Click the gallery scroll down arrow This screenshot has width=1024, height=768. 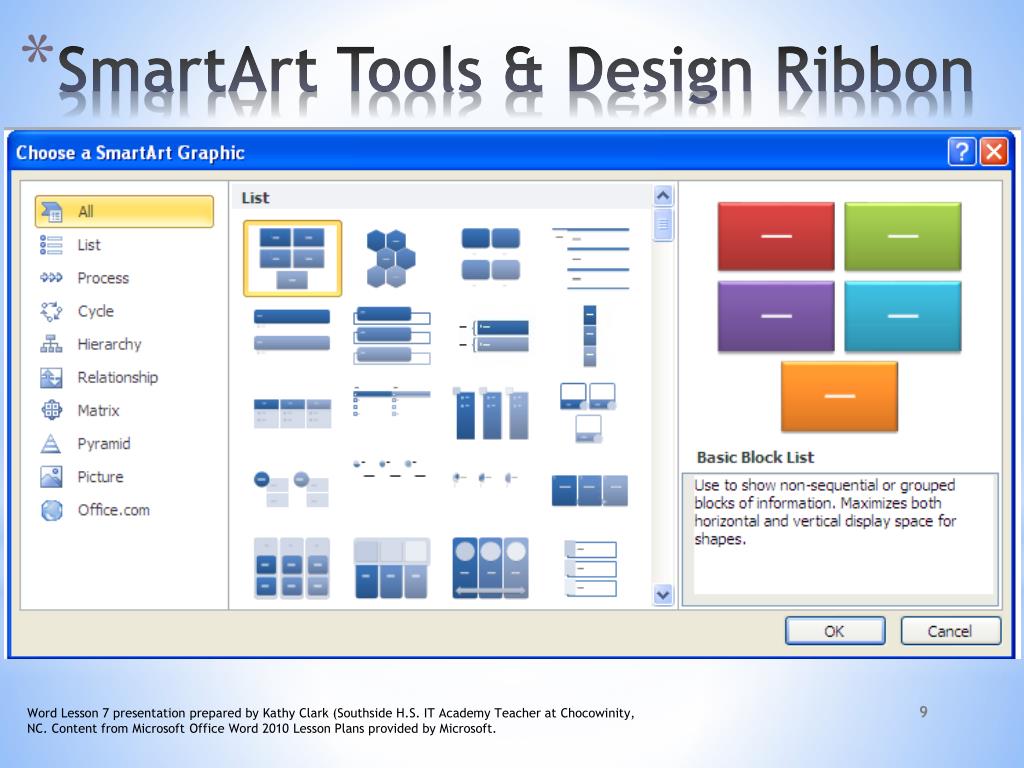point(663,594)
